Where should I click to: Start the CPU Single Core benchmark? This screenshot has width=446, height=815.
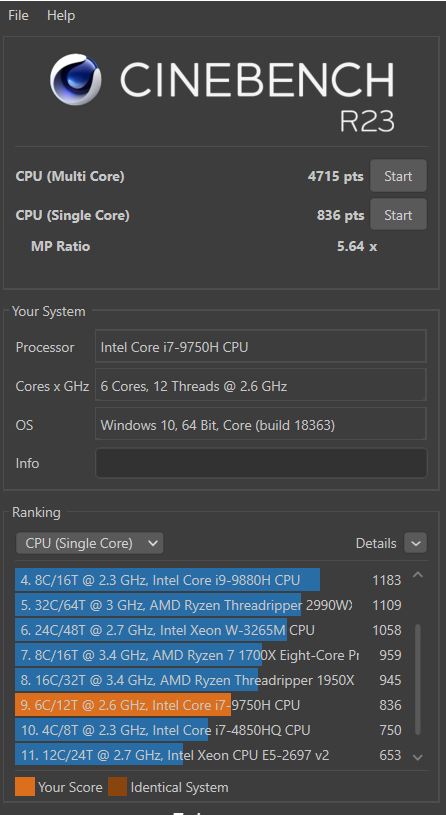coord(398,215)
